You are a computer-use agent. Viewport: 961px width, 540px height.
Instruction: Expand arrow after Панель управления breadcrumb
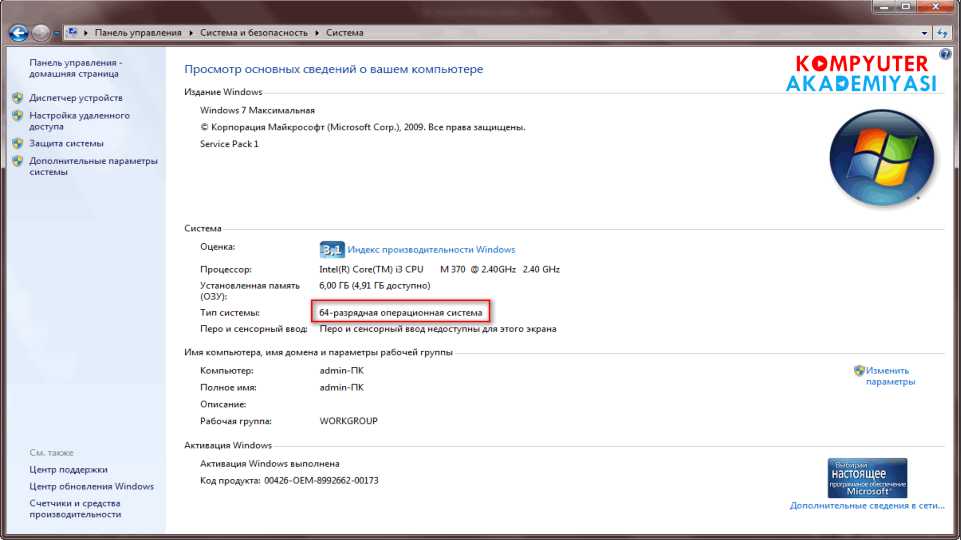(x=191, y=32)
